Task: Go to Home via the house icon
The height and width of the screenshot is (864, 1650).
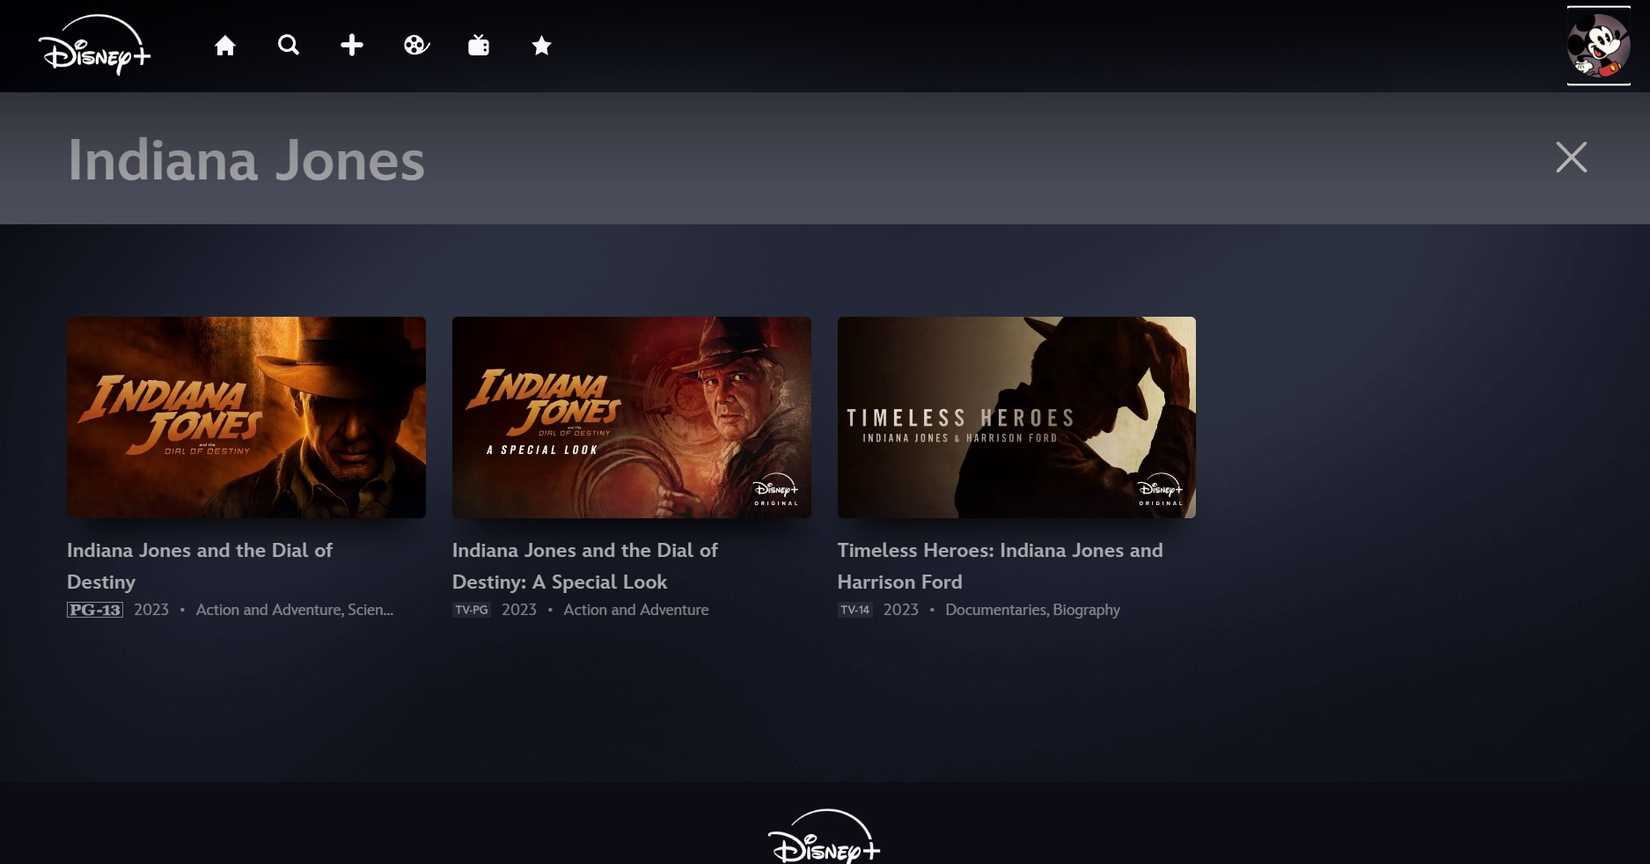Action: point(225,46)
